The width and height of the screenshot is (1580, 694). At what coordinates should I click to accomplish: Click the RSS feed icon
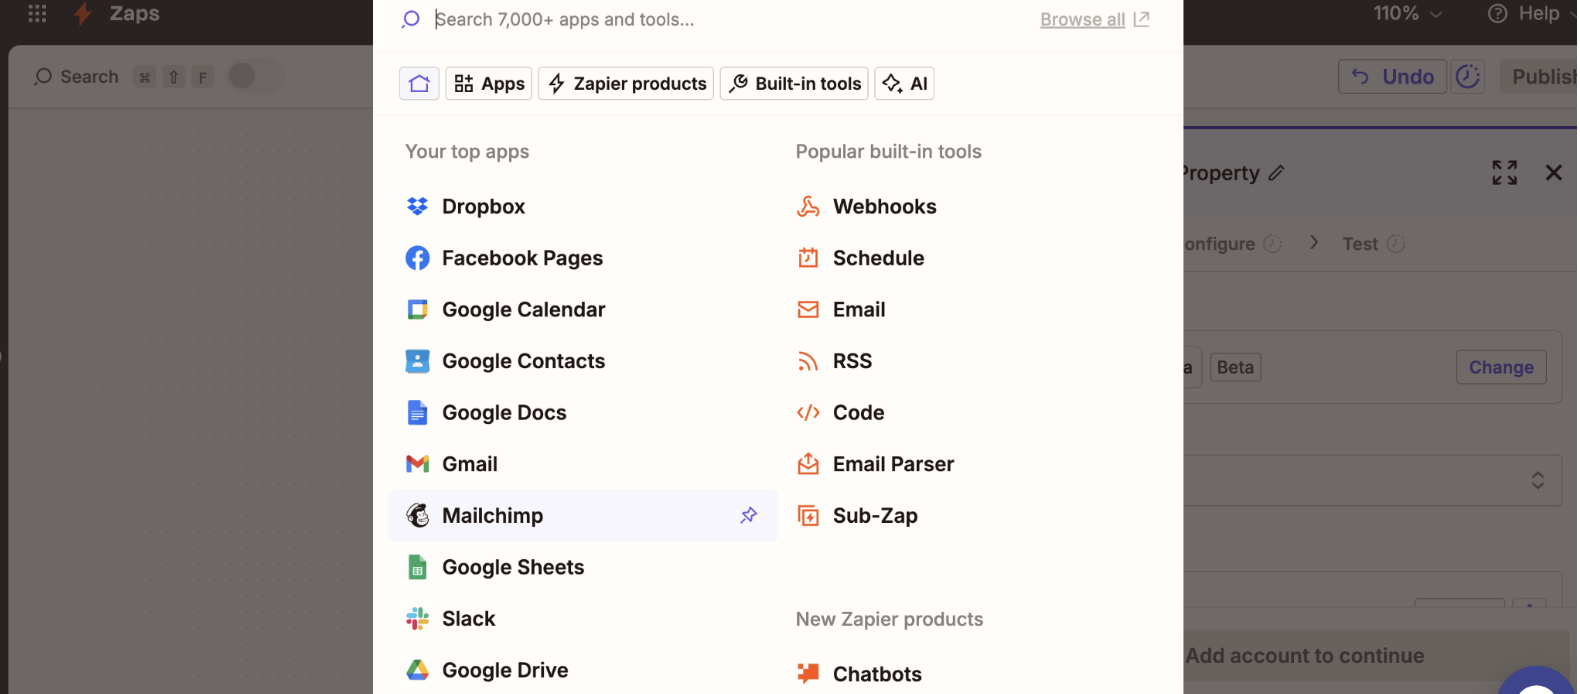808,361
